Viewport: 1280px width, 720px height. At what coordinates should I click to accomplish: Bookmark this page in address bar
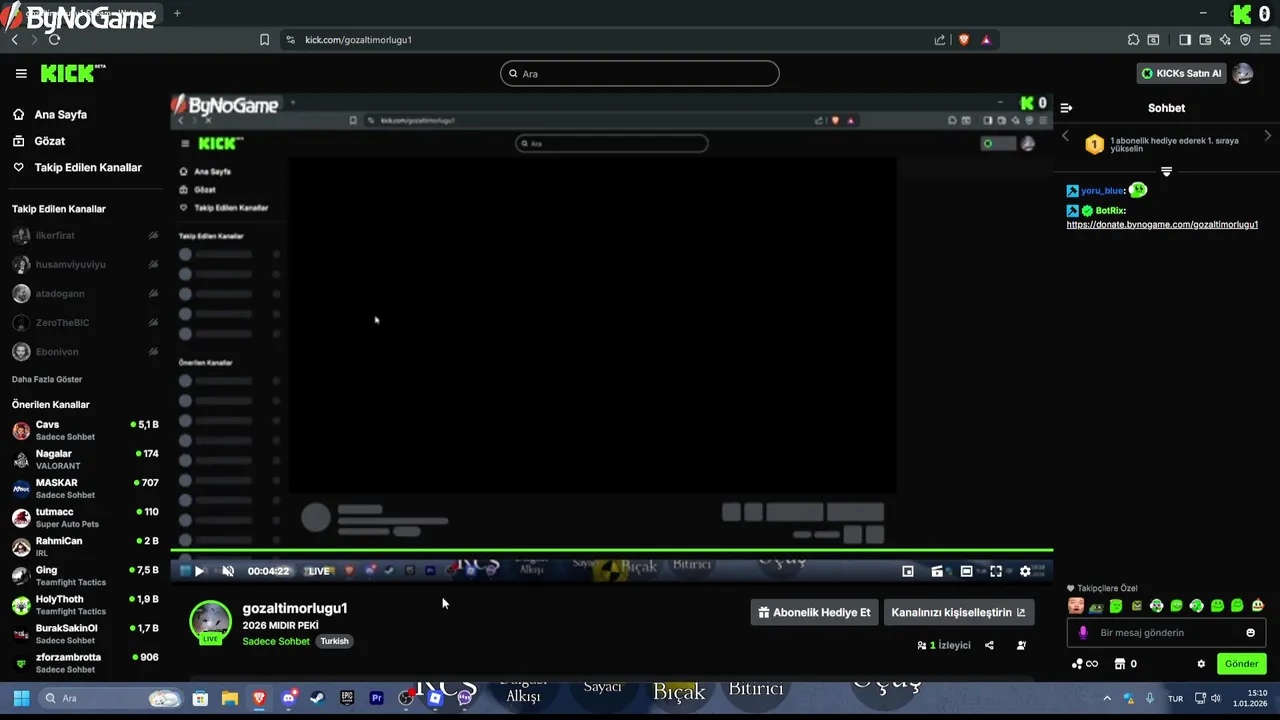click(x=264, y=40)
